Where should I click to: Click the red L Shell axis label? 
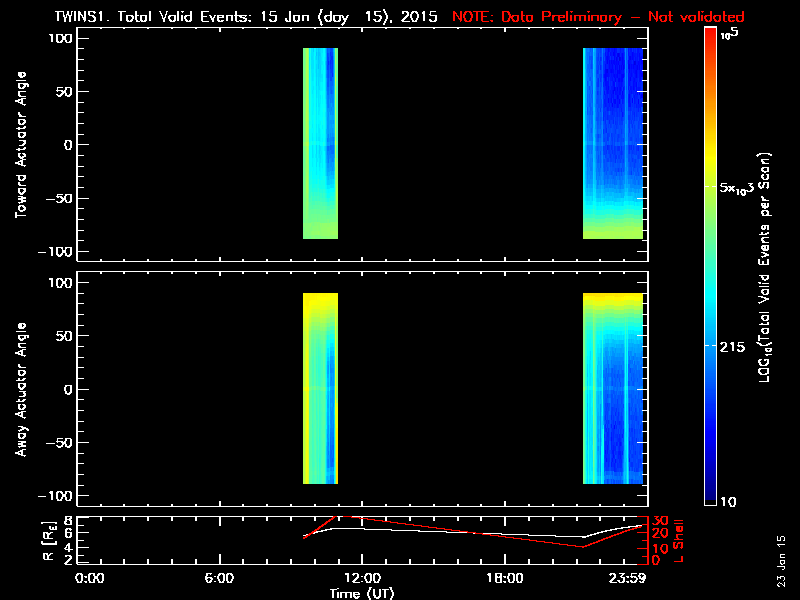(681, 540)
